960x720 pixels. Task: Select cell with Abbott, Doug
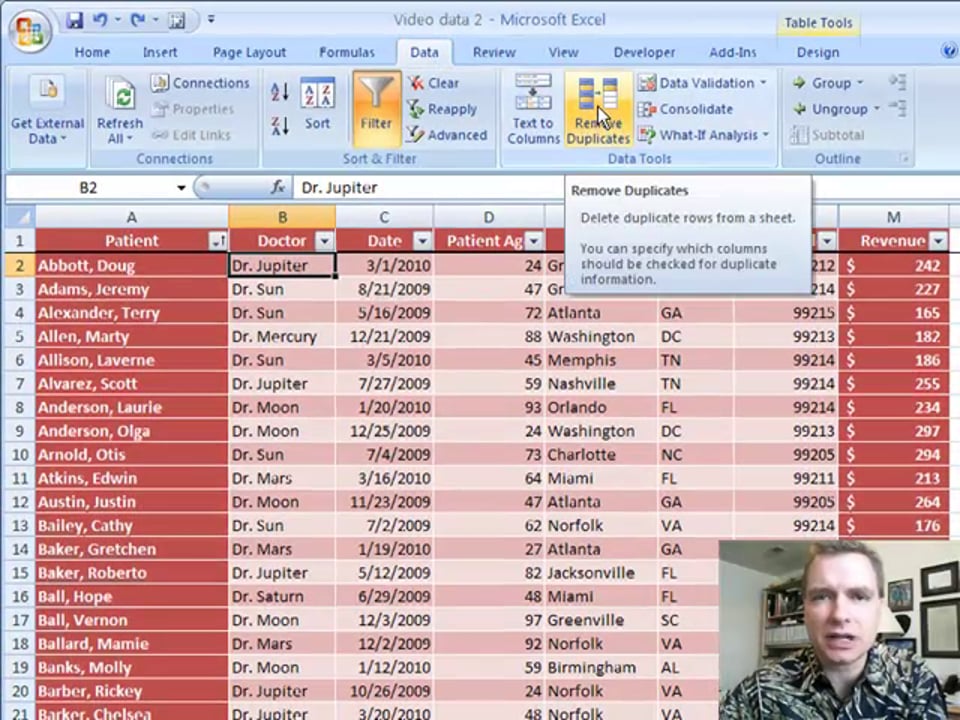(132, 266)
